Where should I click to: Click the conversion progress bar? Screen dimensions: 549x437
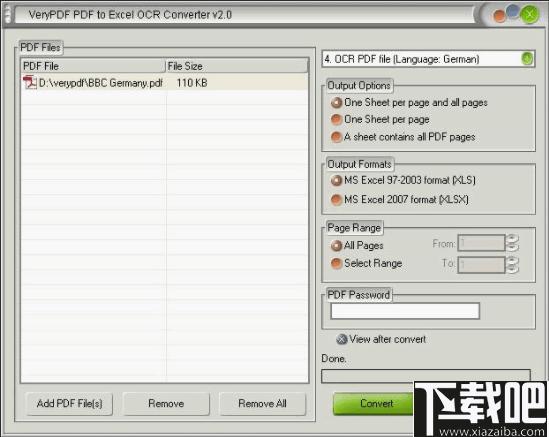pos(426,375)
